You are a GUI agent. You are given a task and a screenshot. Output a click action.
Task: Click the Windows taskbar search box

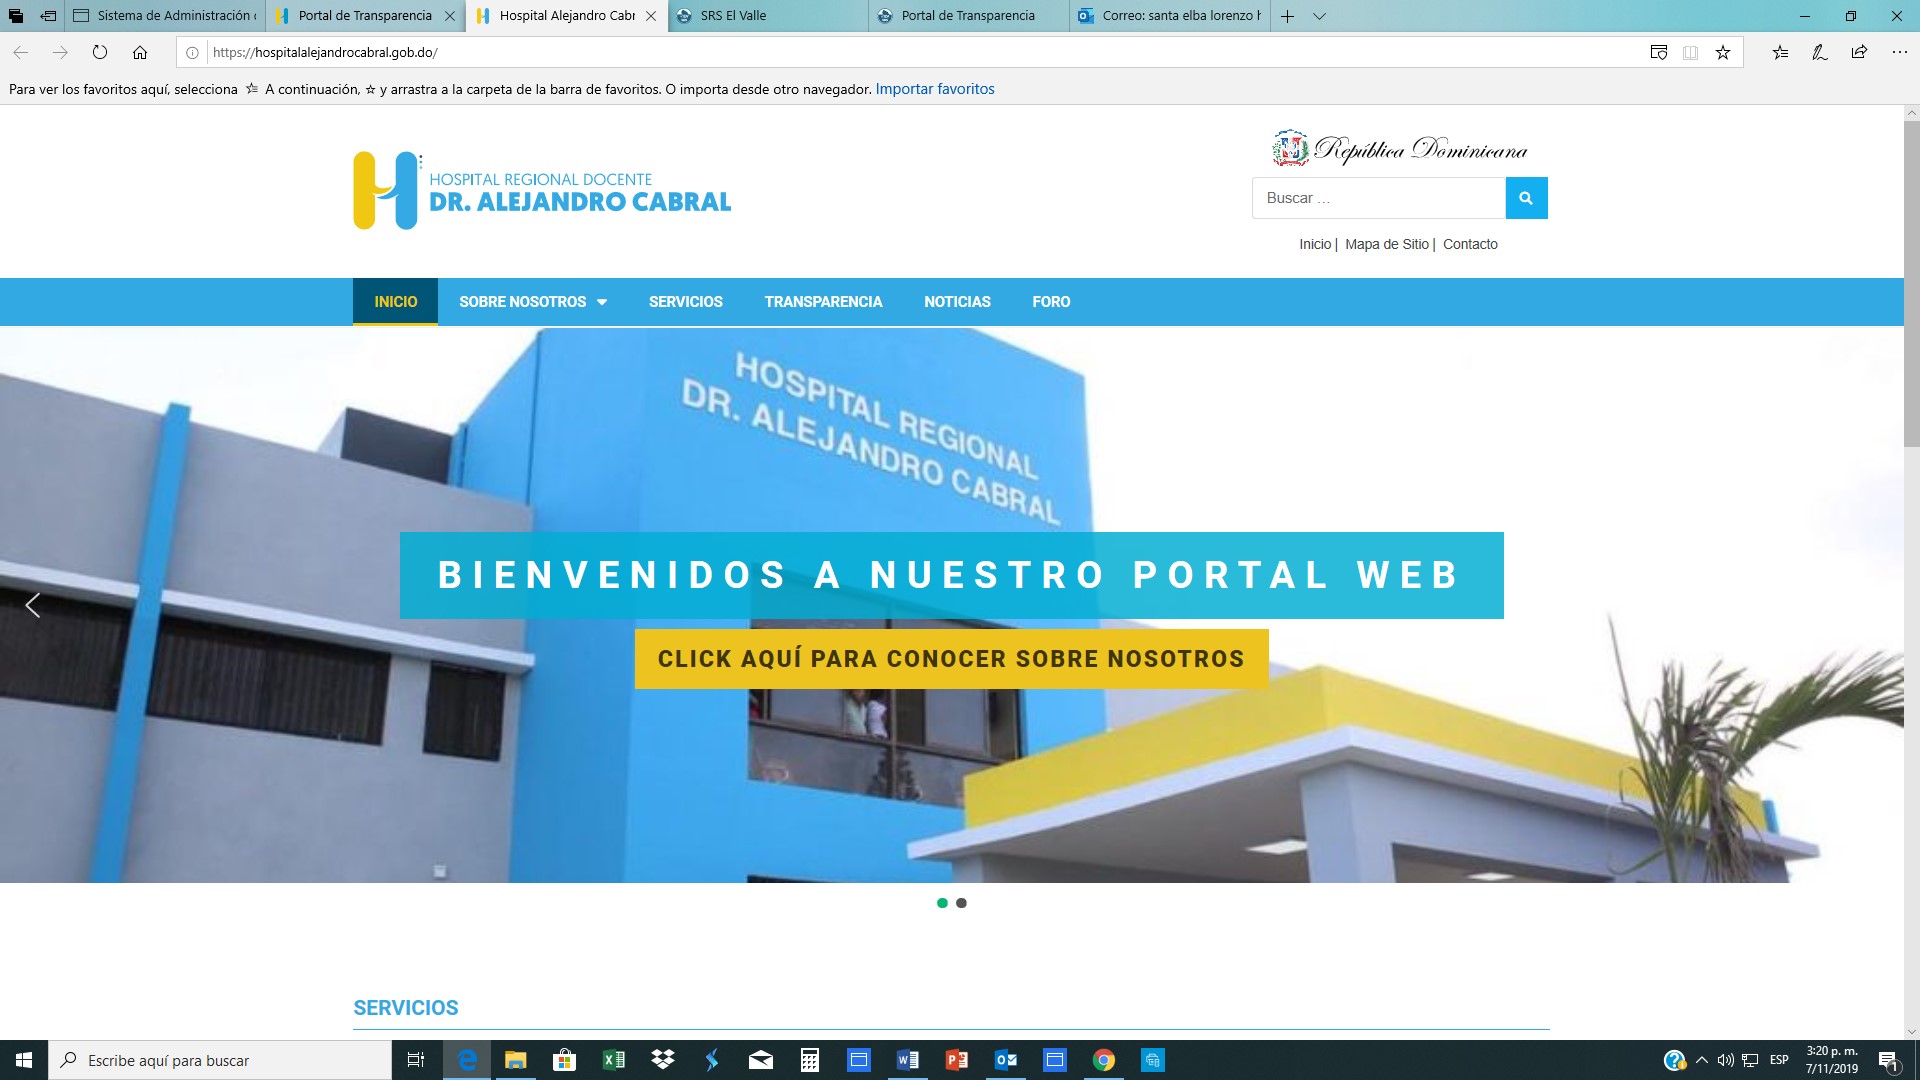point(220,1060)
